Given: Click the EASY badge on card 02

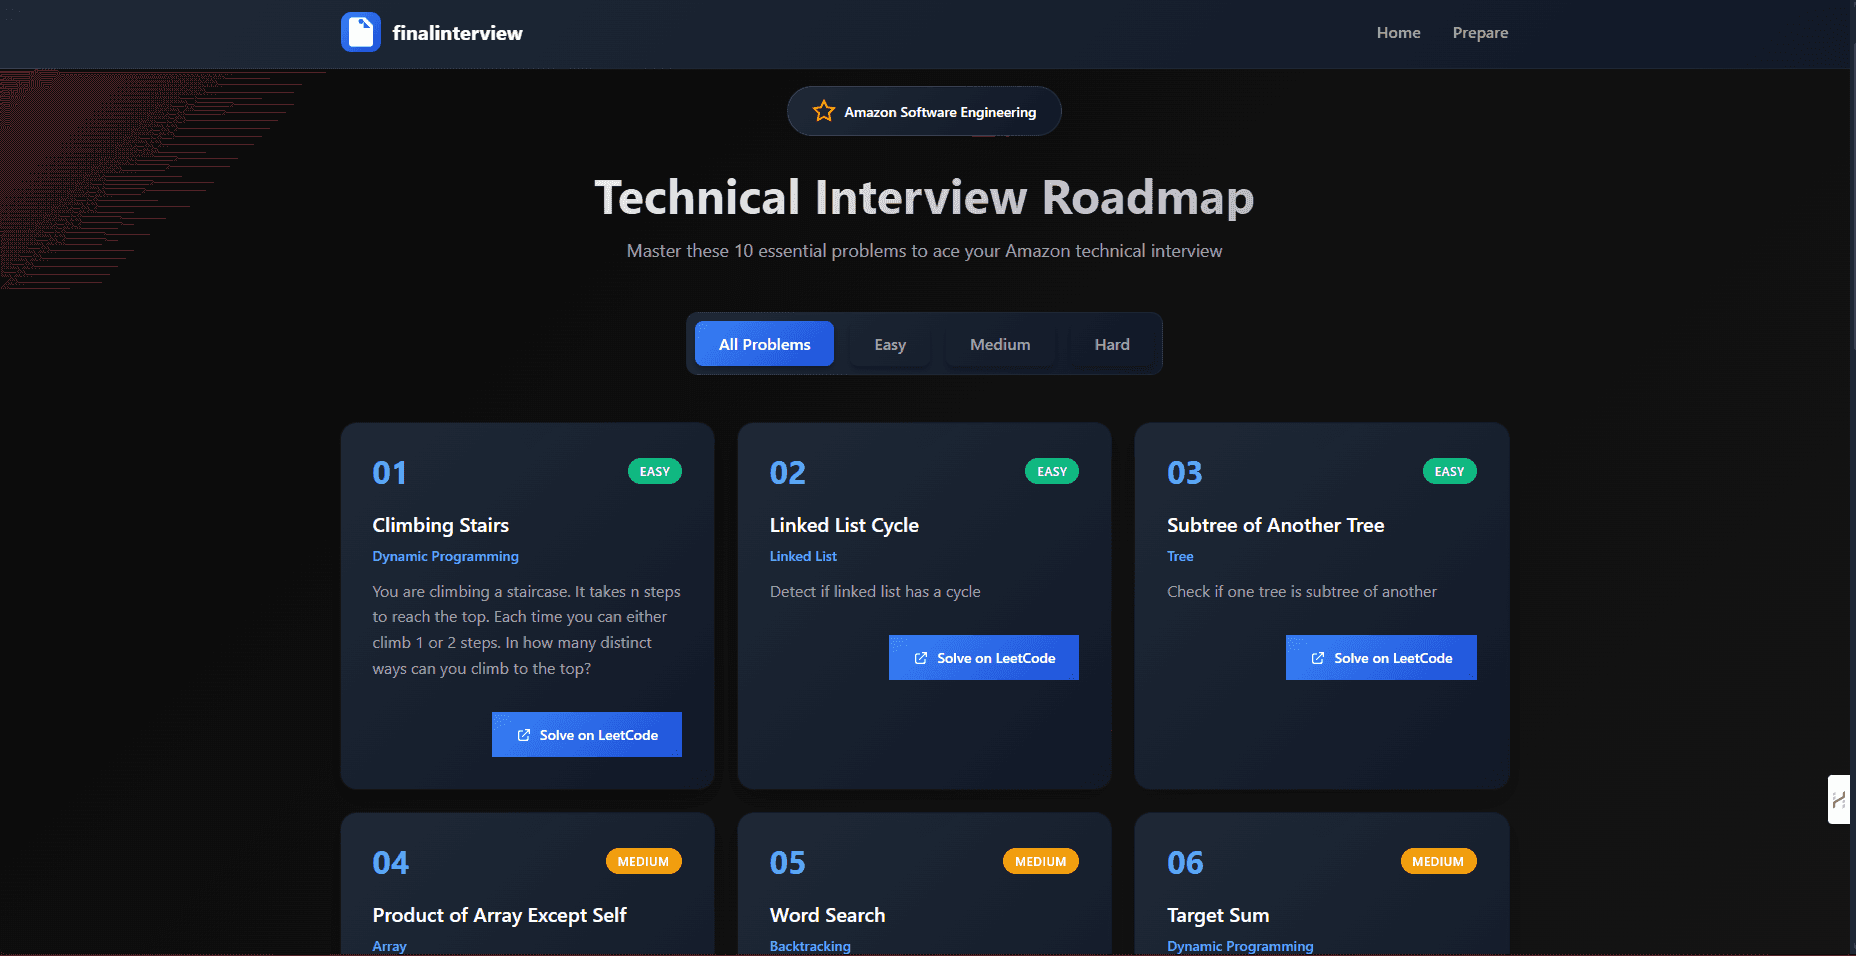Looking at the screenshot, I should (1052, 471).
